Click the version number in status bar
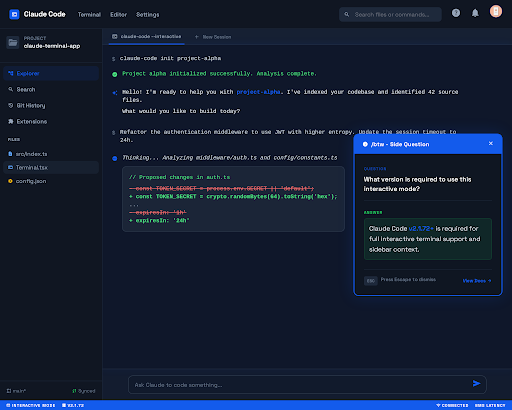Screen dimensions: 512x410 click(x=73, y=405)
